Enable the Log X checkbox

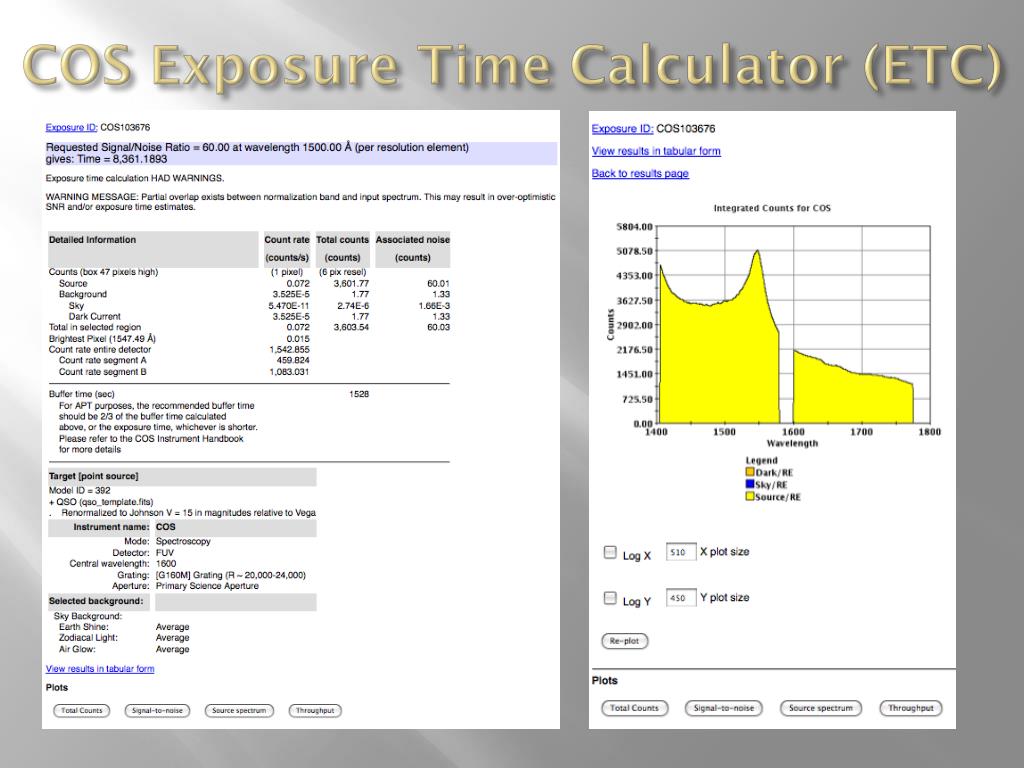coord(610,552)
